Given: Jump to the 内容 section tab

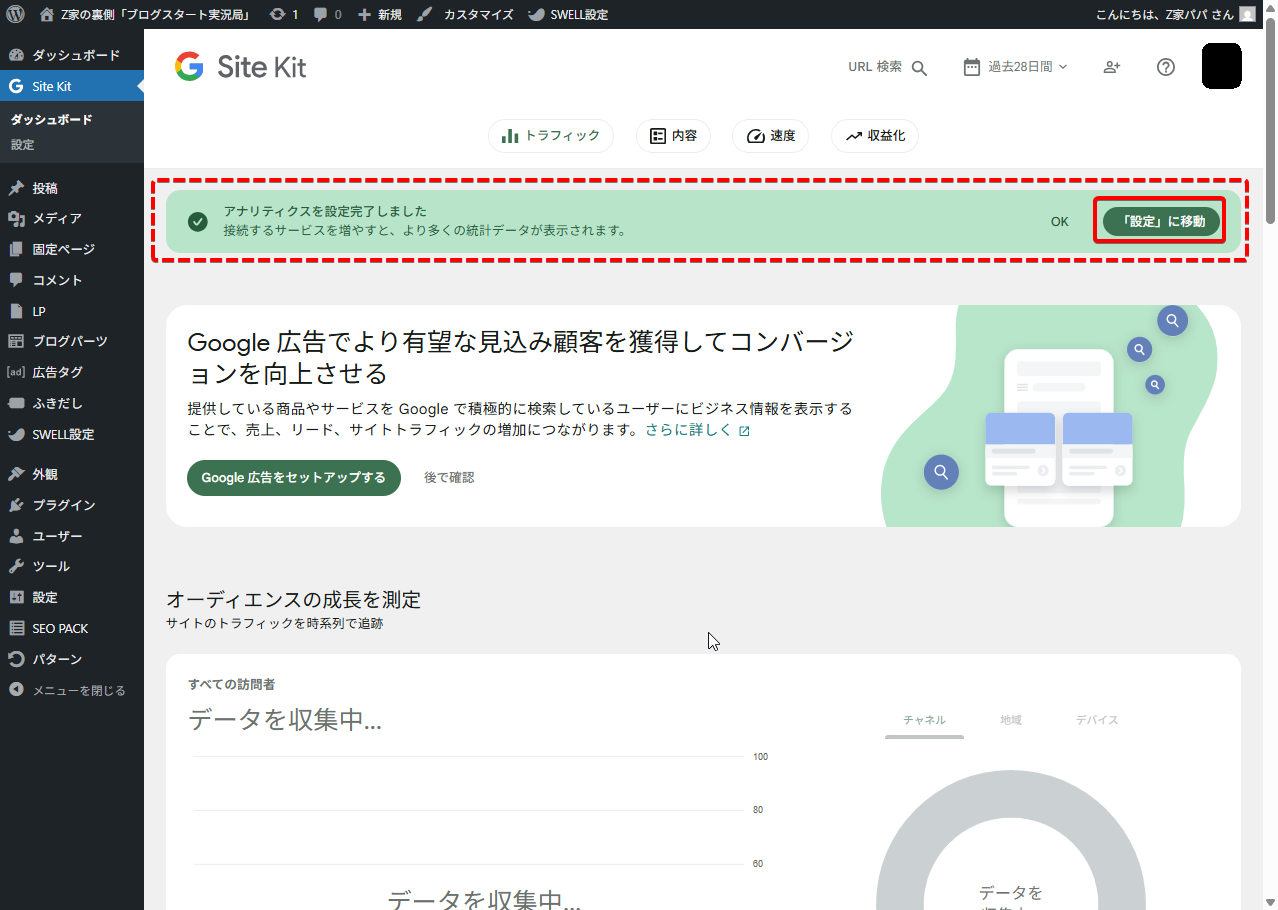Looking at the screenshot, I should pyautogui.click(x=673, y=136).
